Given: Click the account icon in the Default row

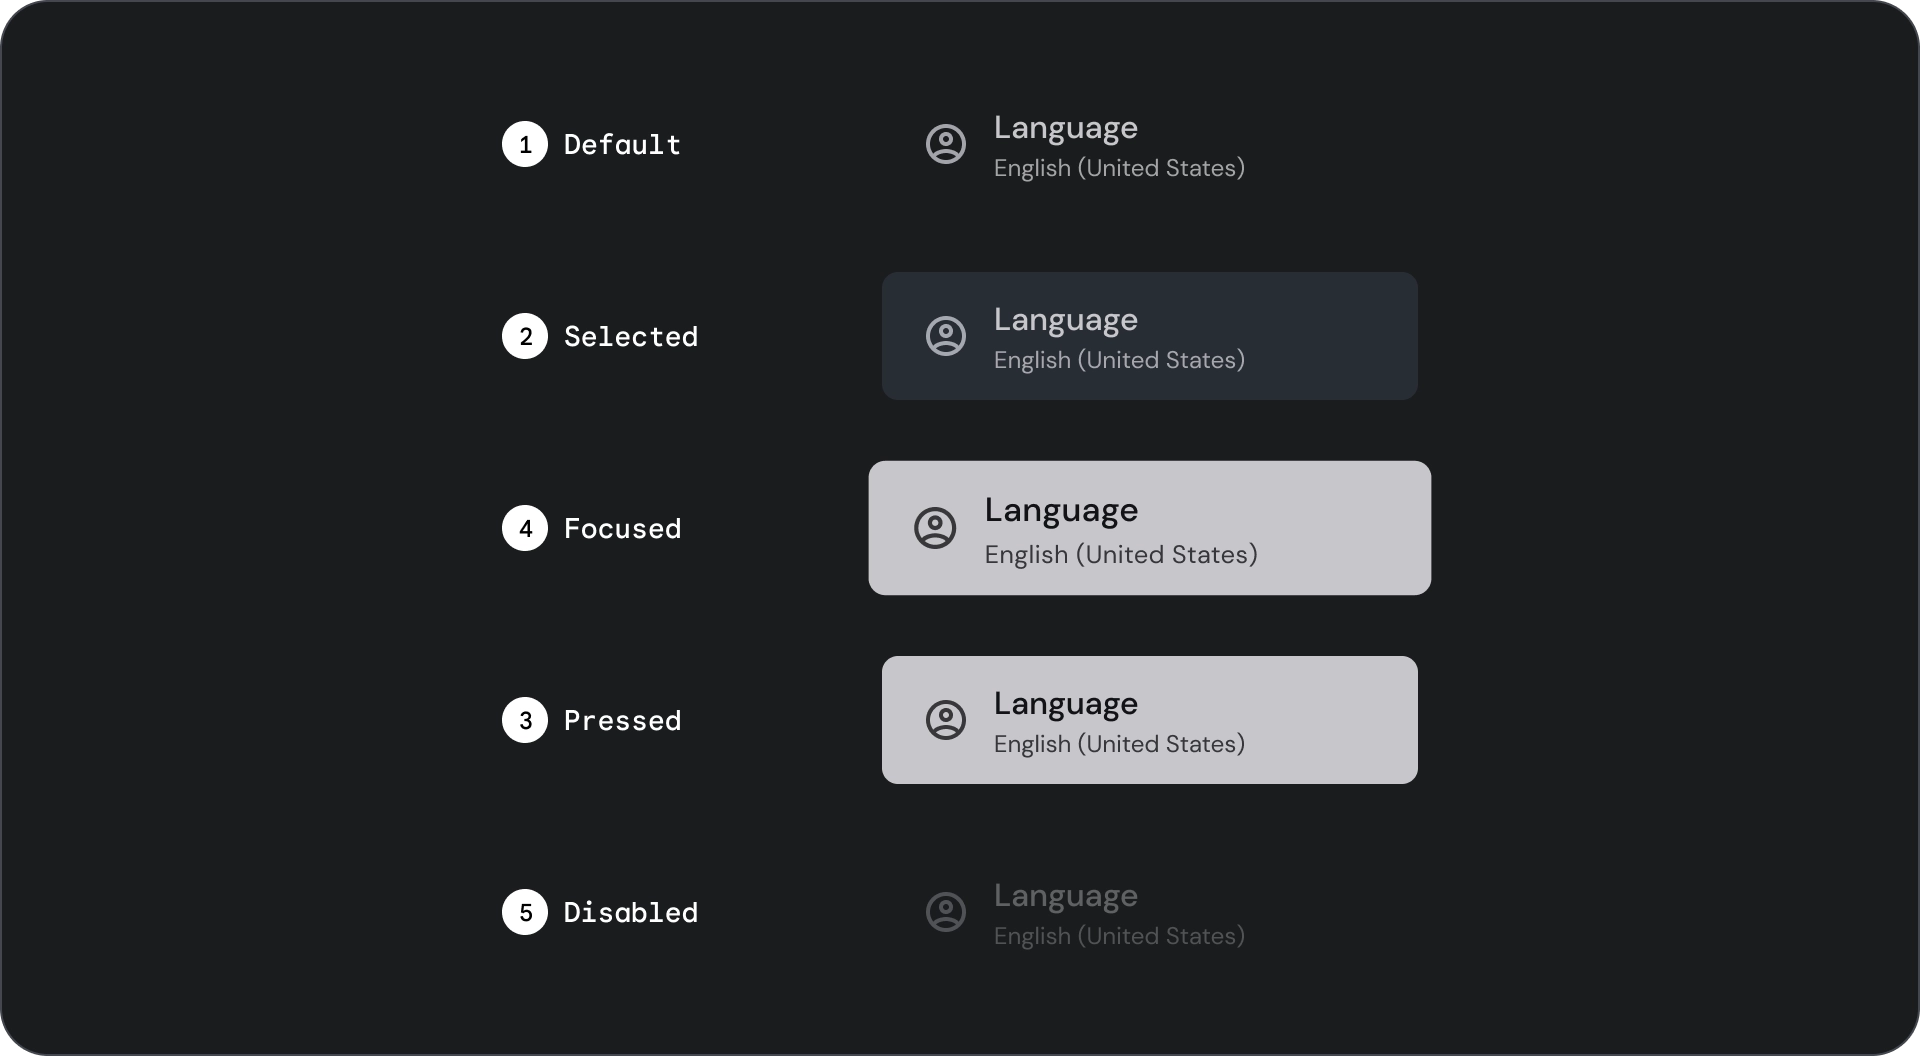Looking at the screenshot, I should (946, 144).
